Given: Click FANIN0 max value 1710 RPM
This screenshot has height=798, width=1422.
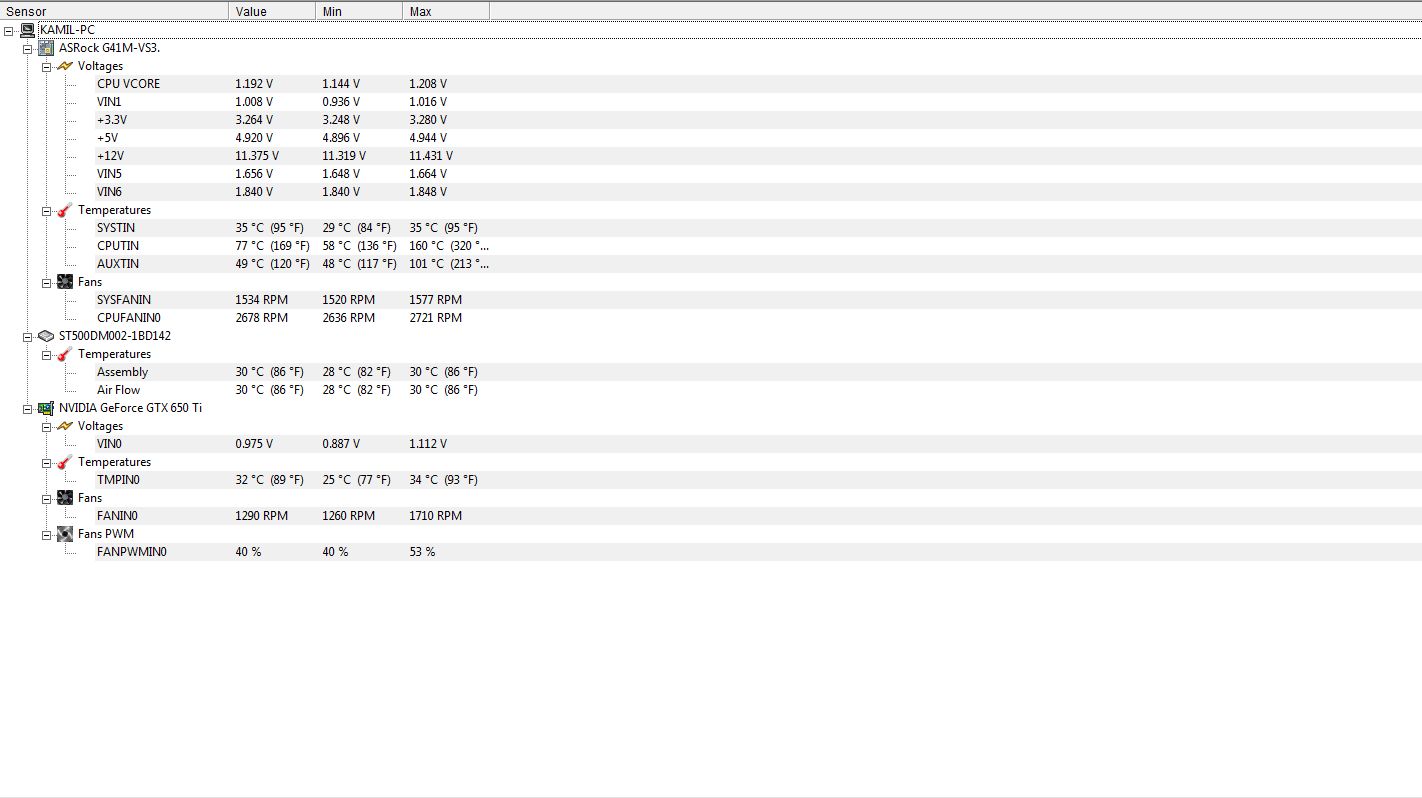Looking at the screenshot, I should [x=435, y=516].
